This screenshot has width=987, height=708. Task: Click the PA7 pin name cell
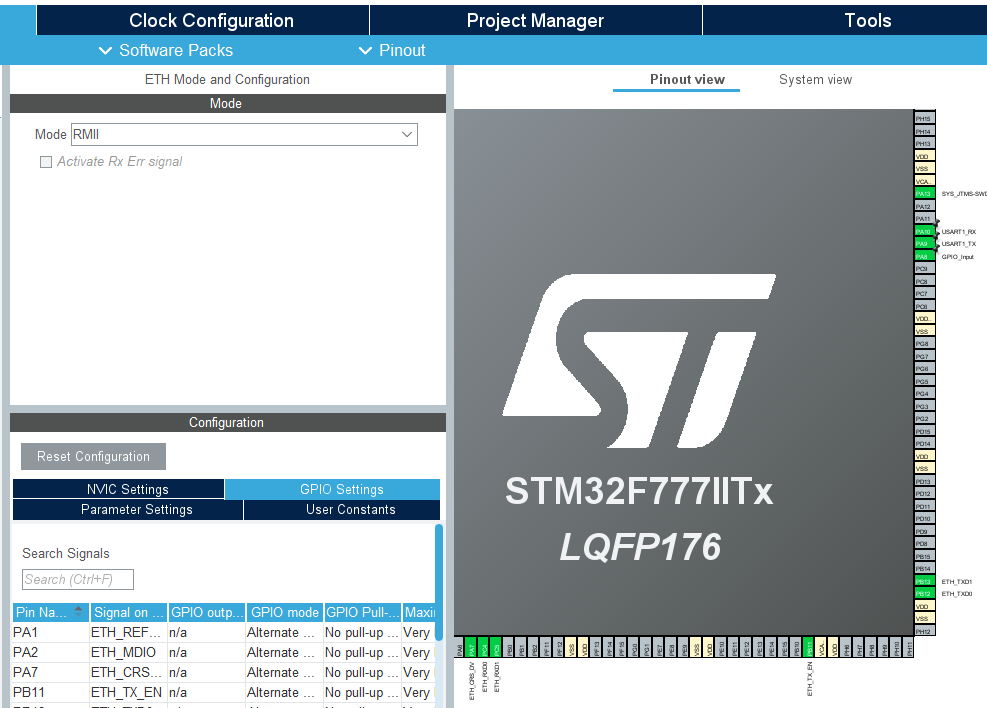coord(50,672)
